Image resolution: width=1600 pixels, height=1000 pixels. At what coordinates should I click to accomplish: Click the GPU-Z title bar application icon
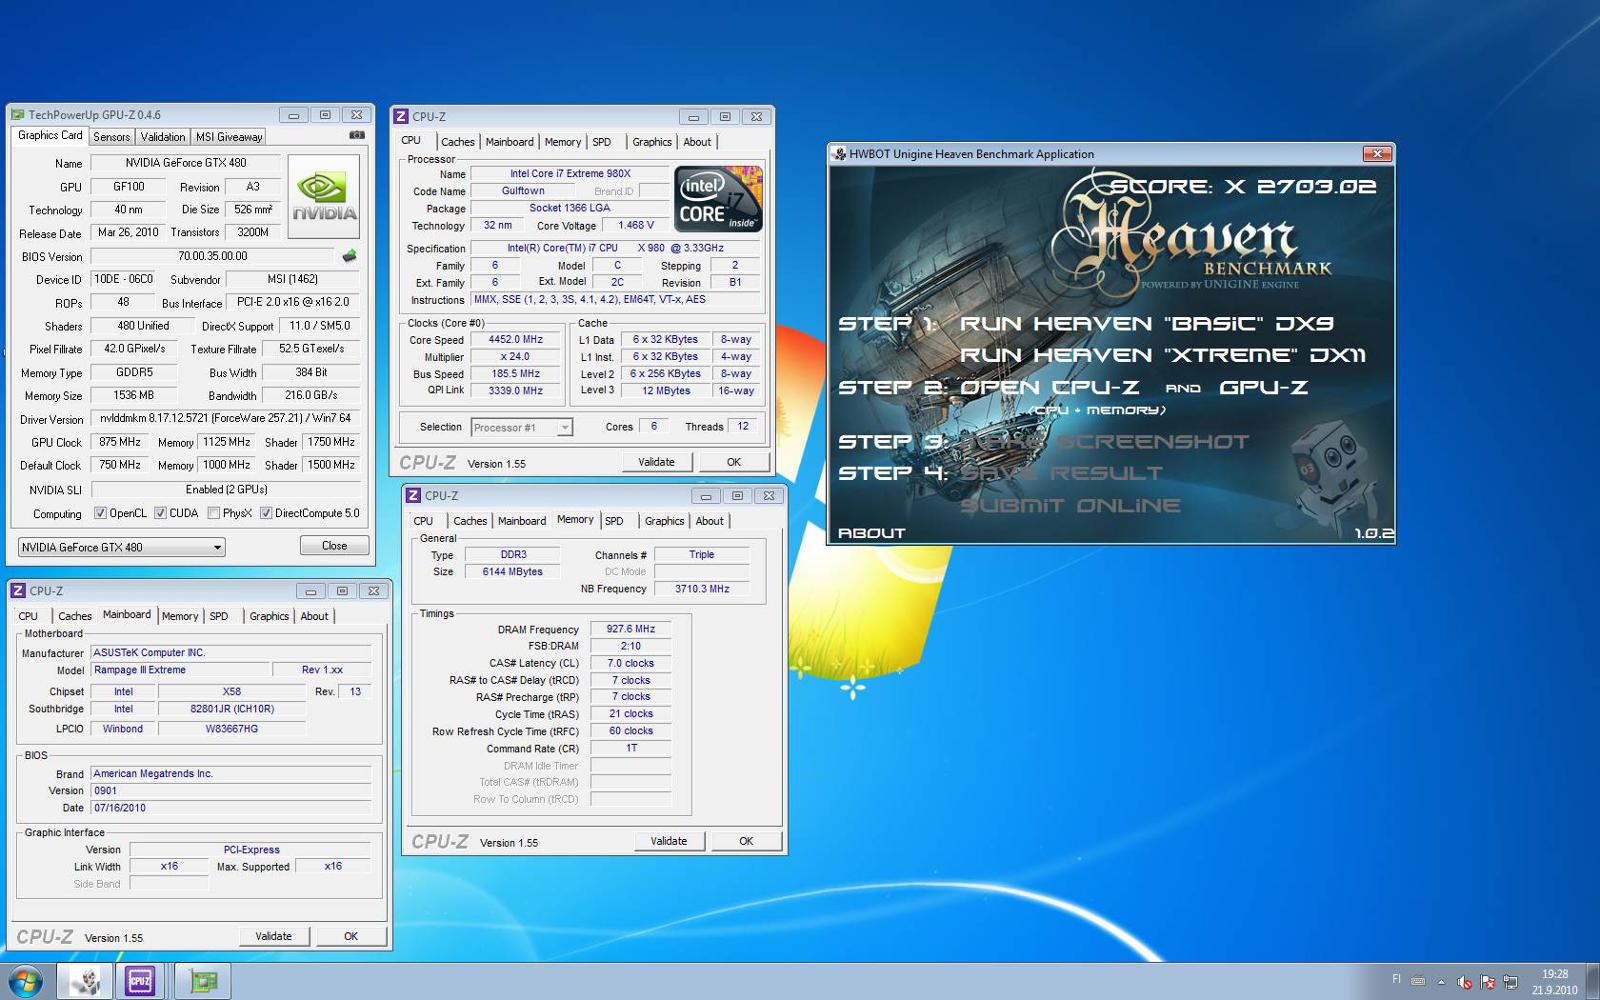click(x=18, y=115)
